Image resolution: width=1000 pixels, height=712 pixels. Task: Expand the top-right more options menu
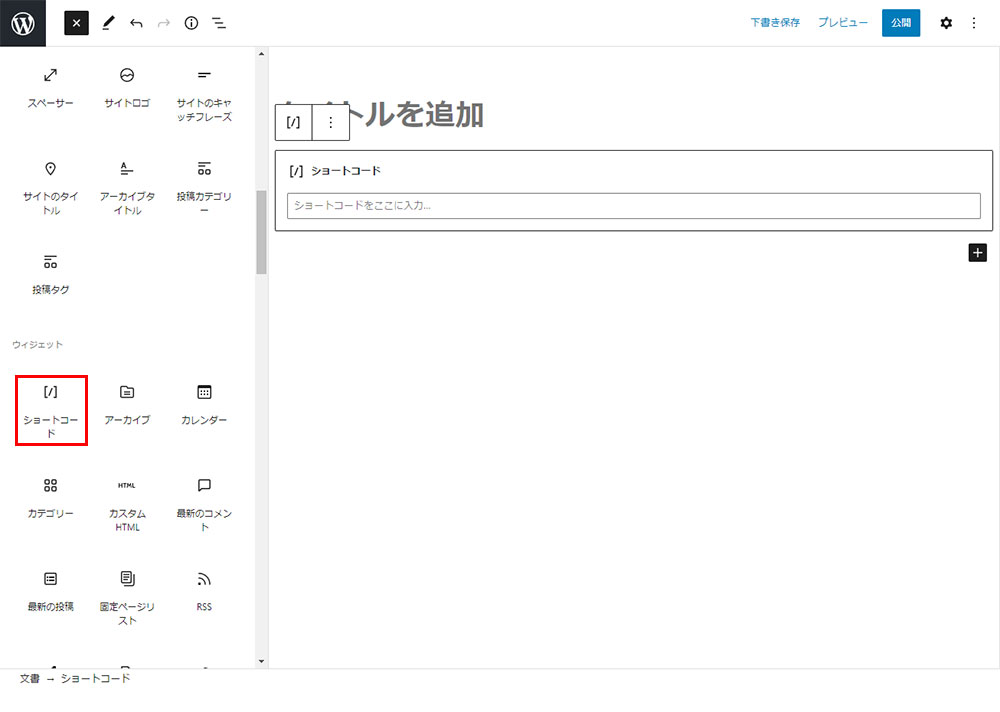[x=974, y=23]
